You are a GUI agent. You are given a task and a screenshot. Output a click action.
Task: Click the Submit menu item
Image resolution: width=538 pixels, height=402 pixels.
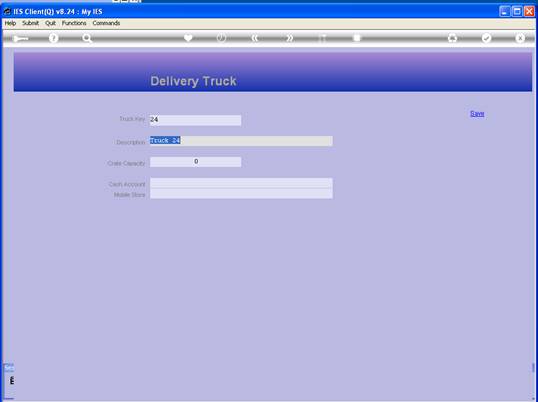click(31, 23)
